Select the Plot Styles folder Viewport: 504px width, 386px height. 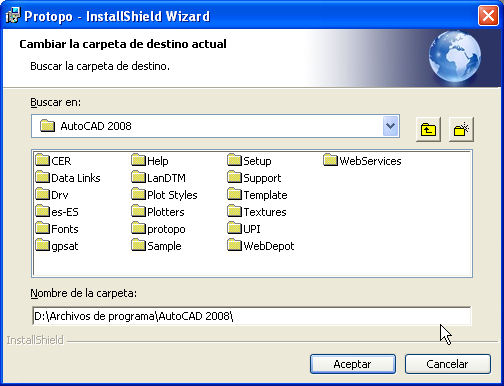(x=164, y=195)
